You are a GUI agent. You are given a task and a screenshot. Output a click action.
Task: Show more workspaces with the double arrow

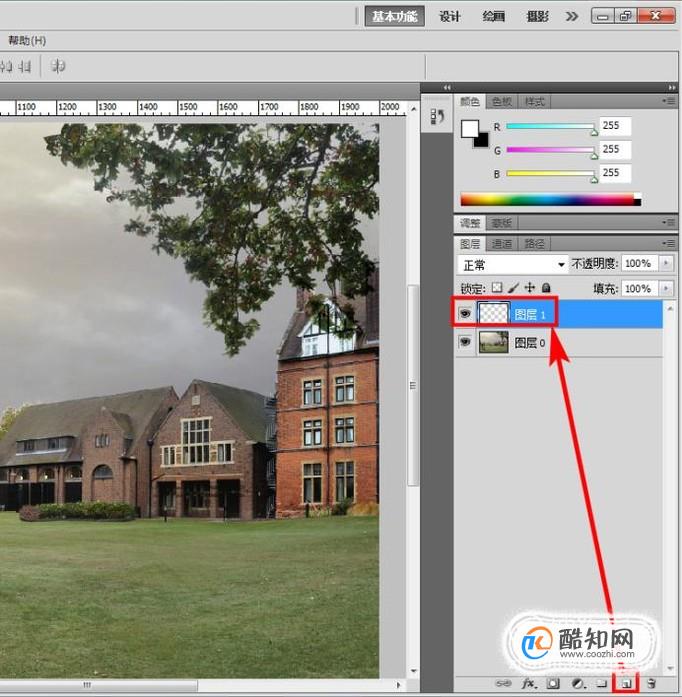[x=572, y=16]
